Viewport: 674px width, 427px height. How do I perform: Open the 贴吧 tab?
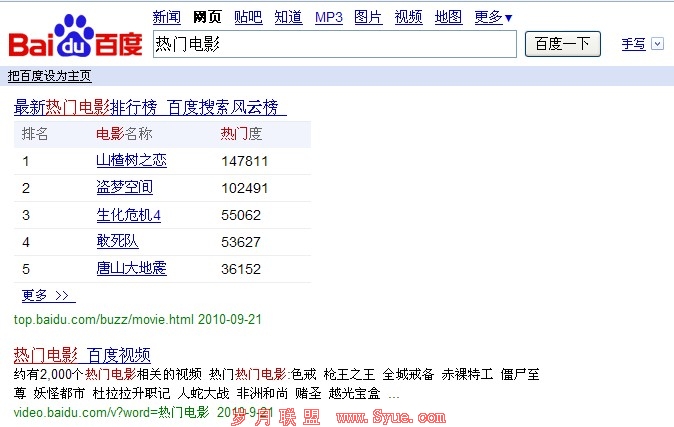click(x=248, y=17)
